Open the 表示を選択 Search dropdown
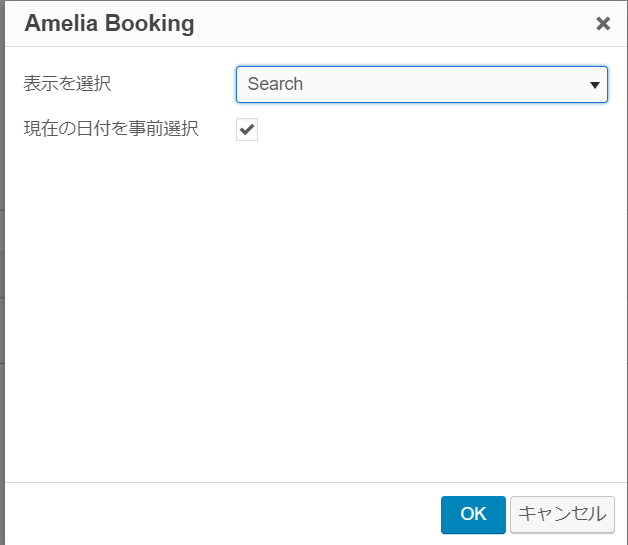 click(422, 84)
